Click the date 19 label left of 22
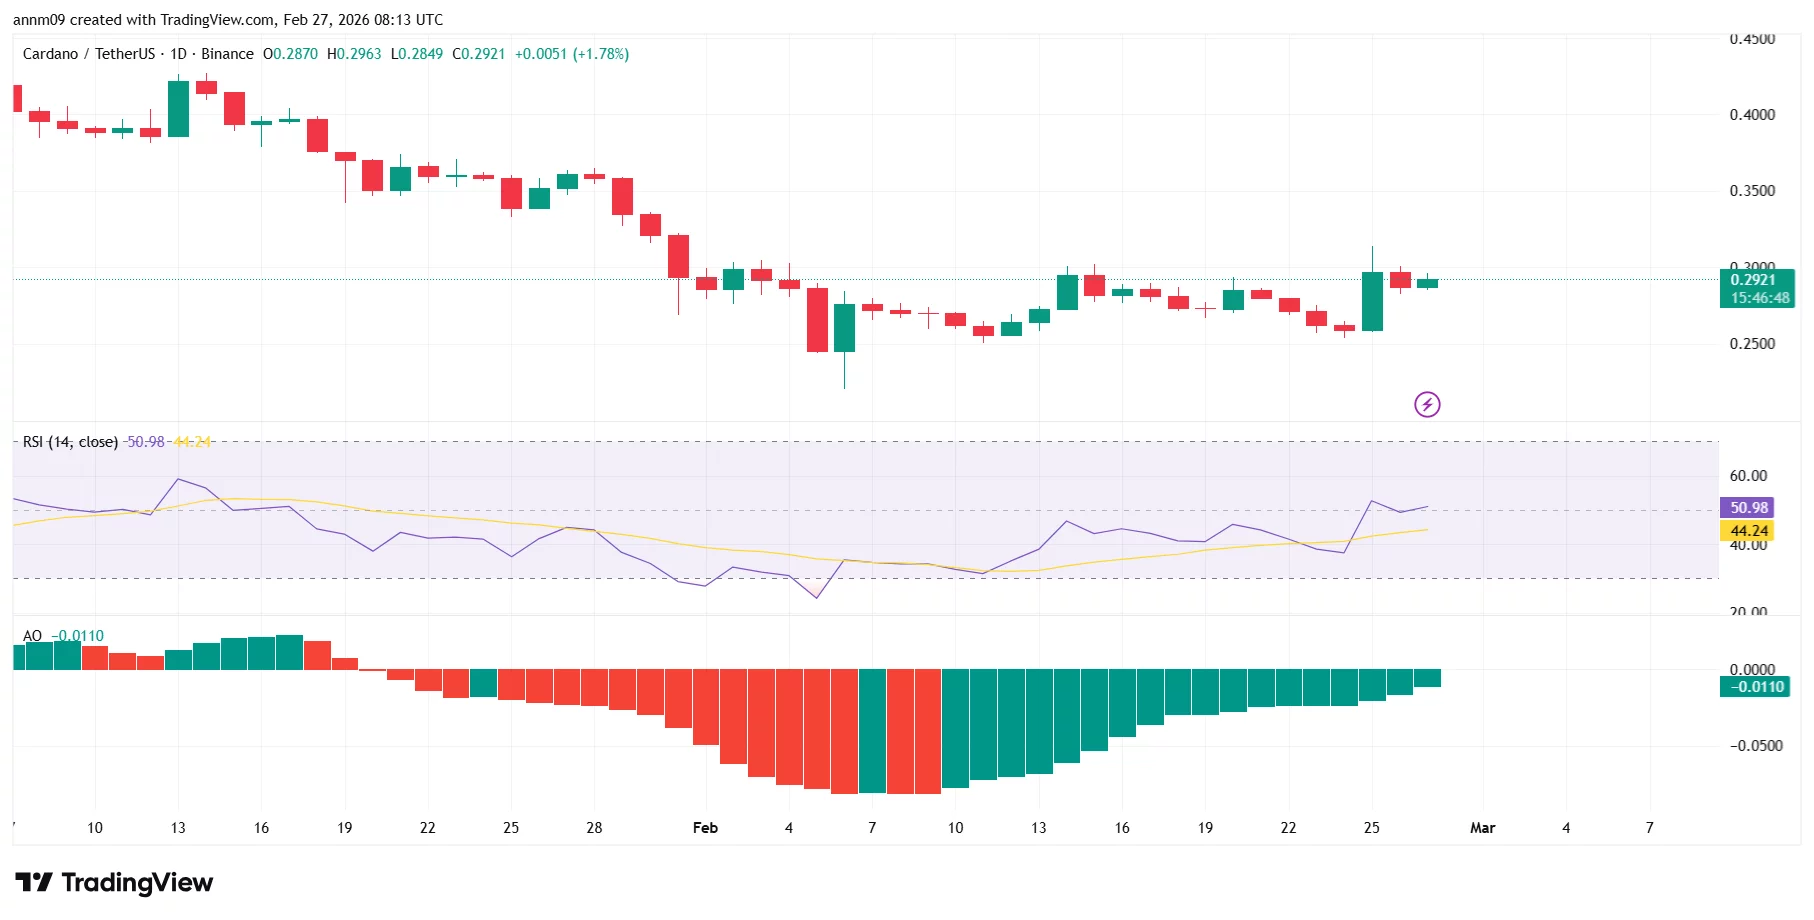1814x920 pixels. click(x=344, y=828)
